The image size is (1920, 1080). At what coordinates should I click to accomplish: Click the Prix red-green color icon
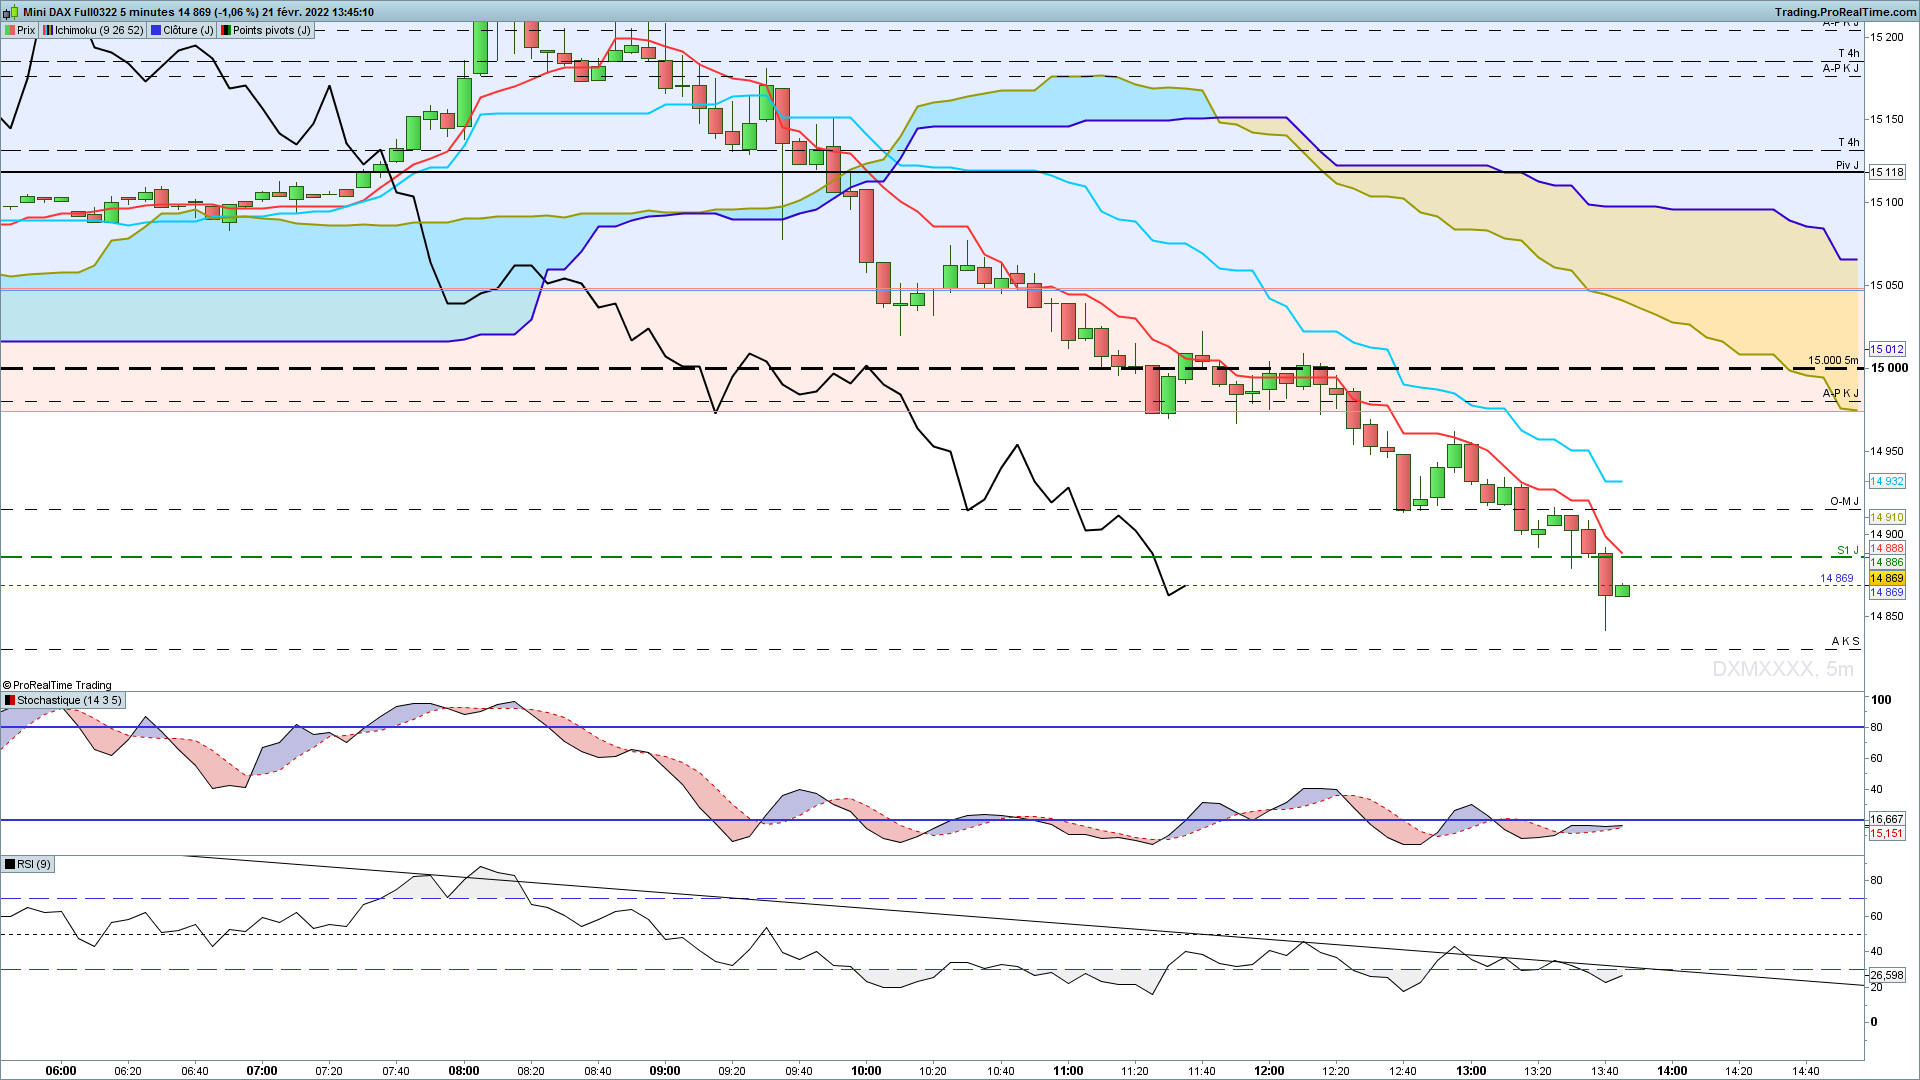[10, 30]
